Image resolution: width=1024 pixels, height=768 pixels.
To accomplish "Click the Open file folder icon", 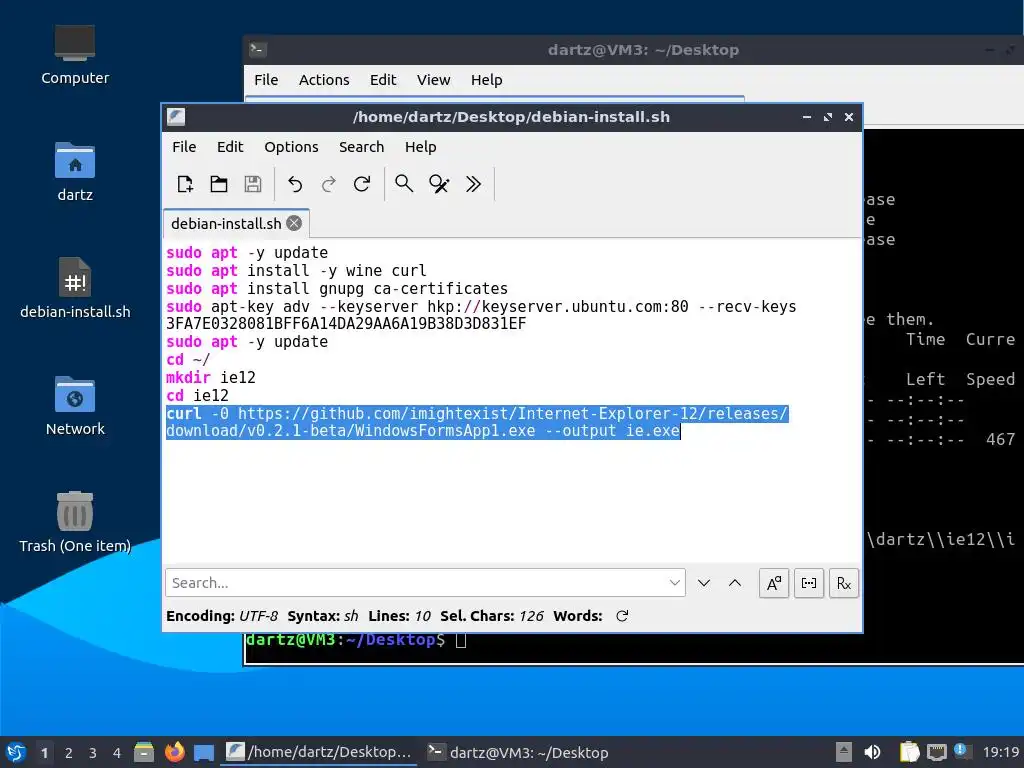I will pyautogui.click(x=219, y=184).
